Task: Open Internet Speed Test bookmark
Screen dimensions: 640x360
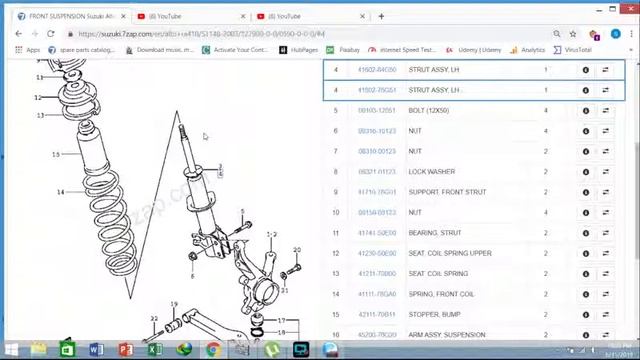Action: (402, 50)
